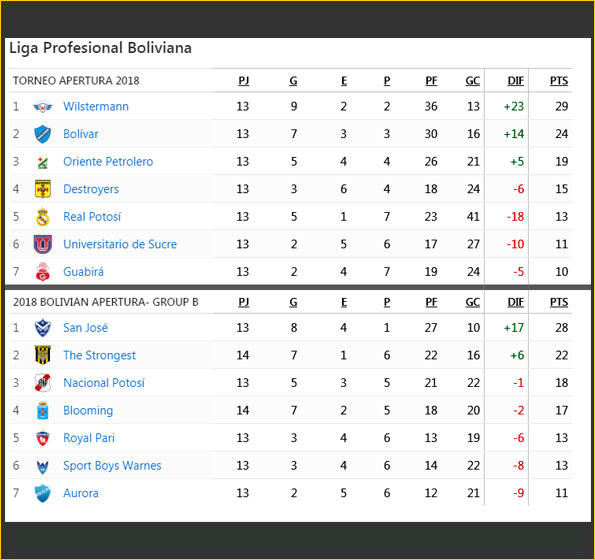Open the Oriente Petrolero team link

(x=108, y=162)
